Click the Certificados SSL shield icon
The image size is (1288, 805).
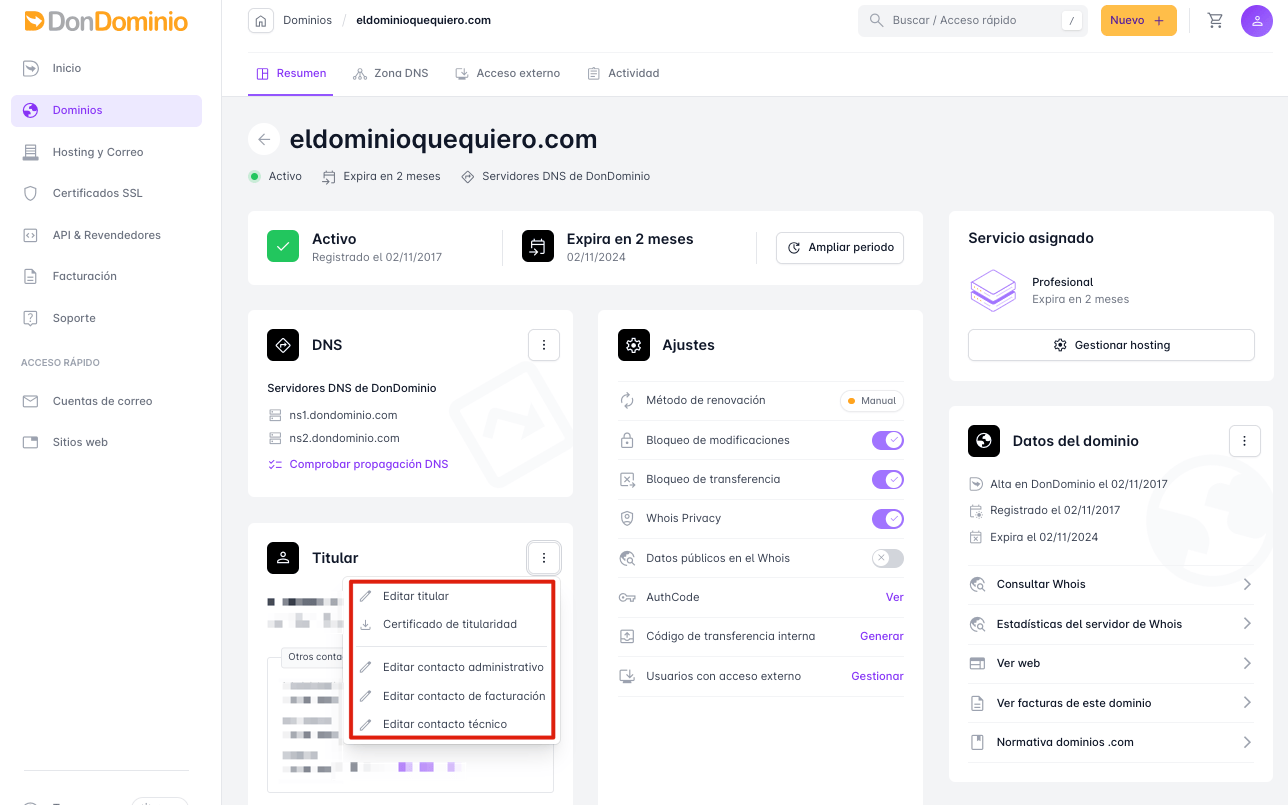(x=31, y=193)
